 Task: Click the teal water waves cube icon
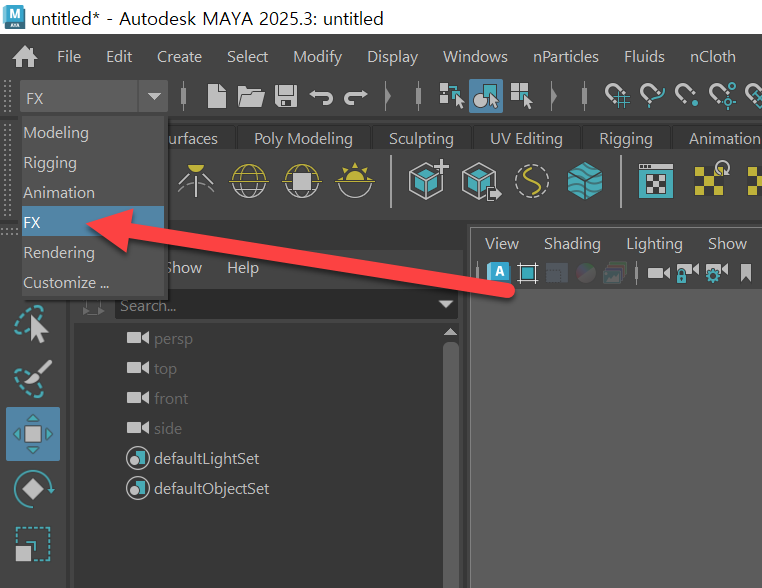pyautogui.click(x=585, y=181)
